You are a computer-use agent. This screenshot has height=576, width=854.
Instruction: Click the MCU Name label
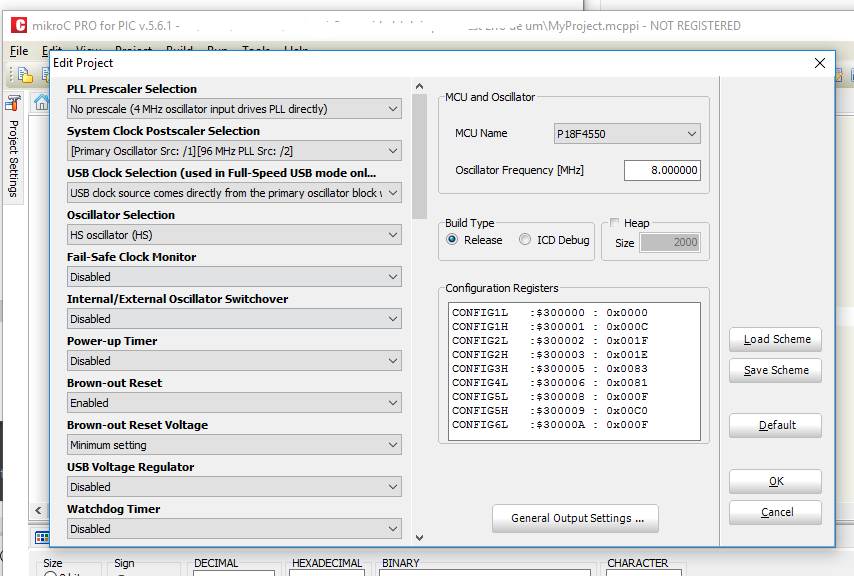[481, 133]
